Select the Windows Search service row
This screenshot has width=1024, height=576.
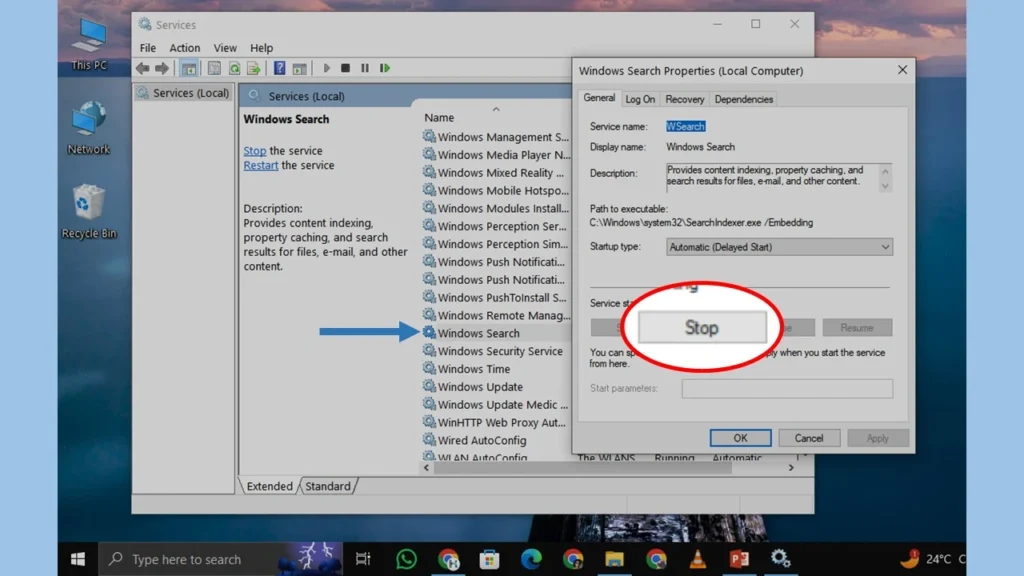496,333
